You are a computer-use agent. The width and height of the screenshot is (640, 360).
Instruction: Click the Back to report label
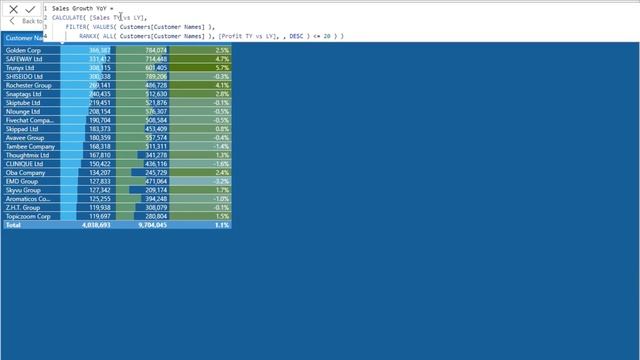[32, 21]
